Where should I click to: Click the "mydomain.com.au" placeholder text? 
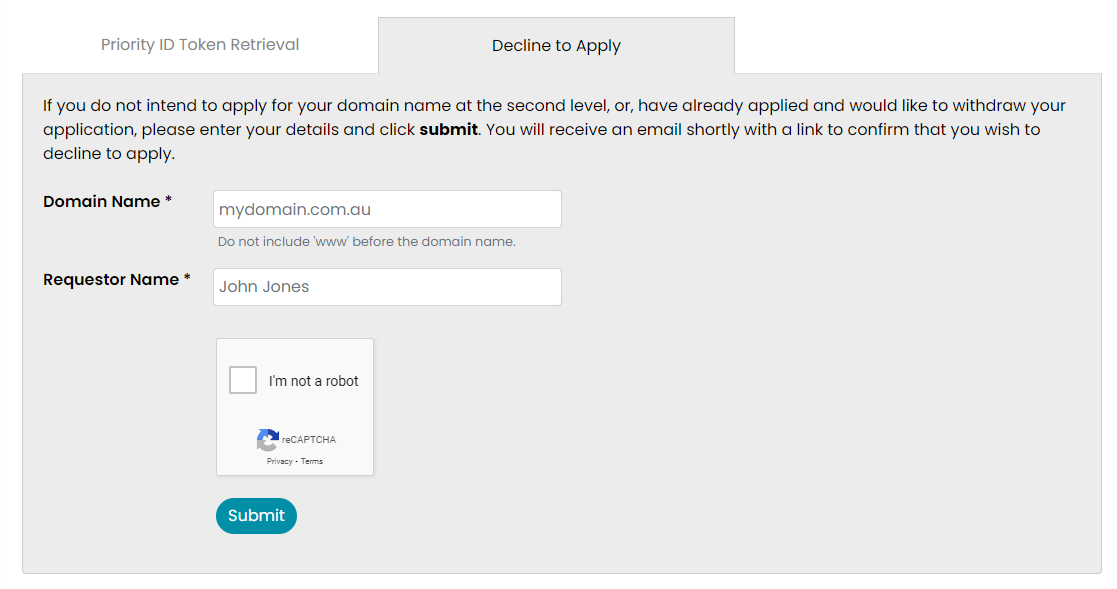click(295, 210)
